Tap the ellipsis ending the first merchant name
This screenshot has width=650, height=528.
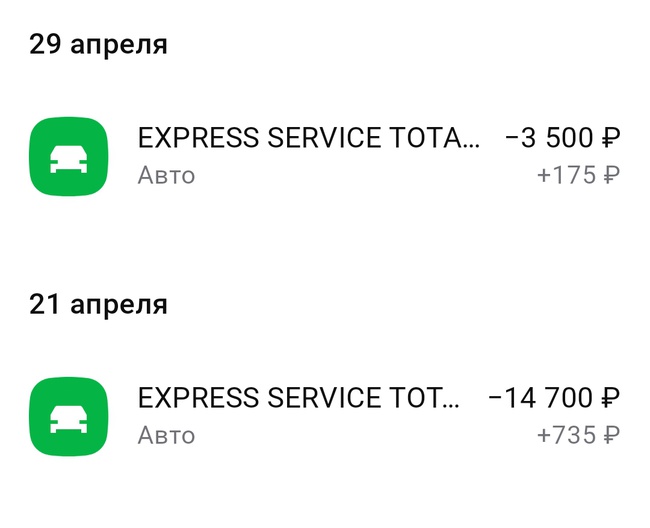coord(470,145)
